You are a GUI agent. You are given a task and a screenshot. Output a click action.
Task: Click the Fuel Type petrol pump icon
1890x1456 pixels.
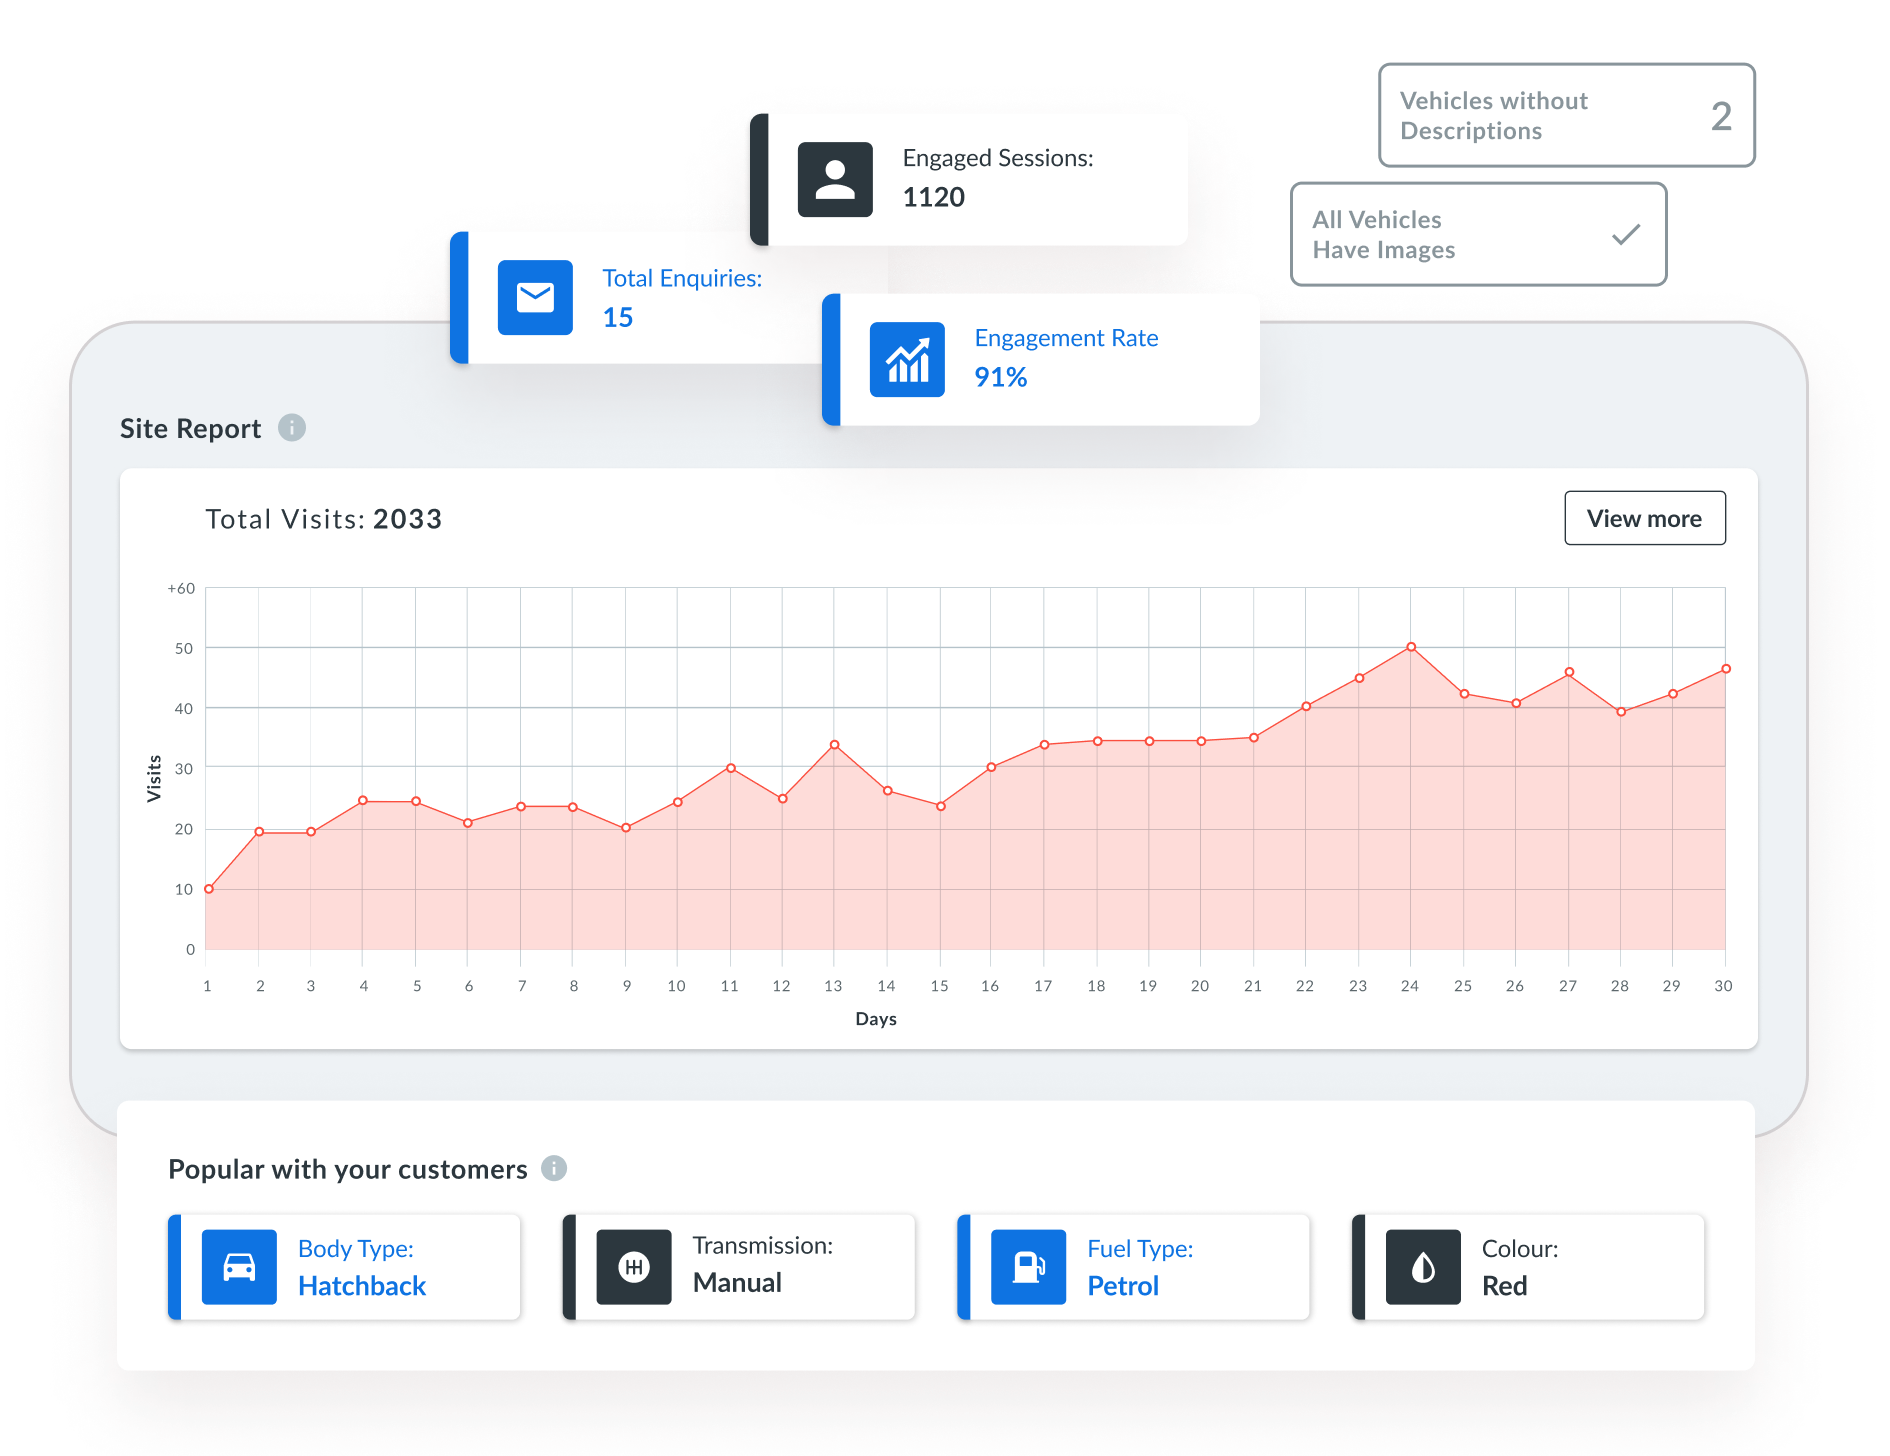[x=1028, y=1267]
